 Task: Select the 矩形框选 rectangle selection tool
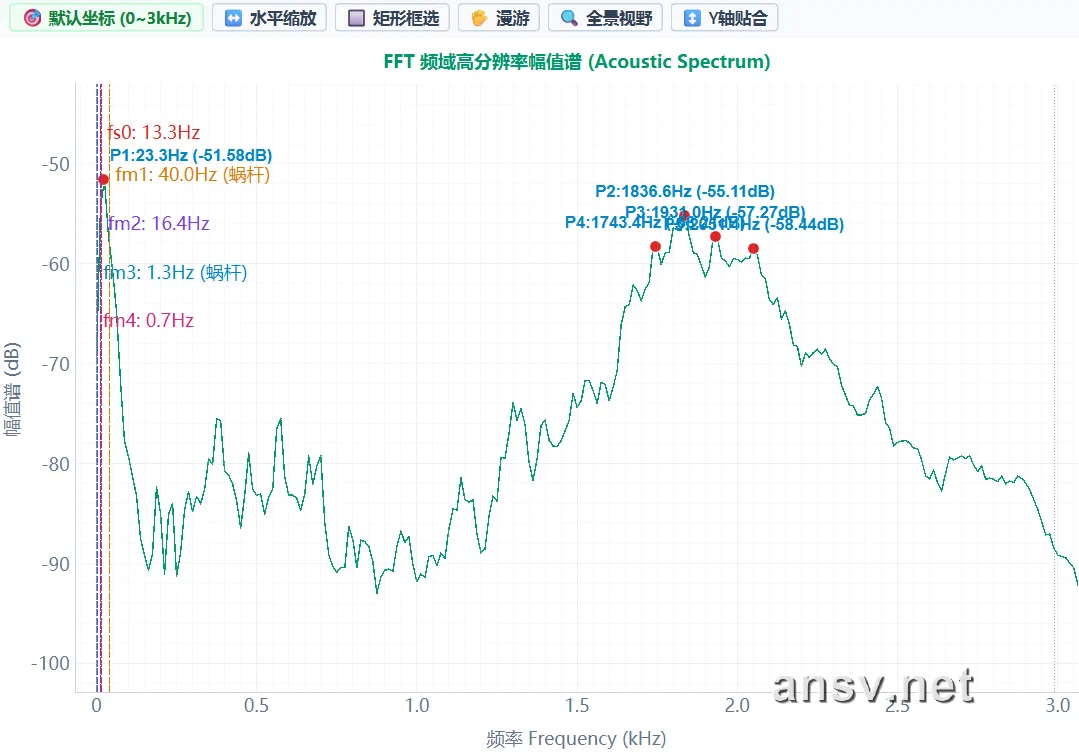pyautogui.click(x=392, y=18)
